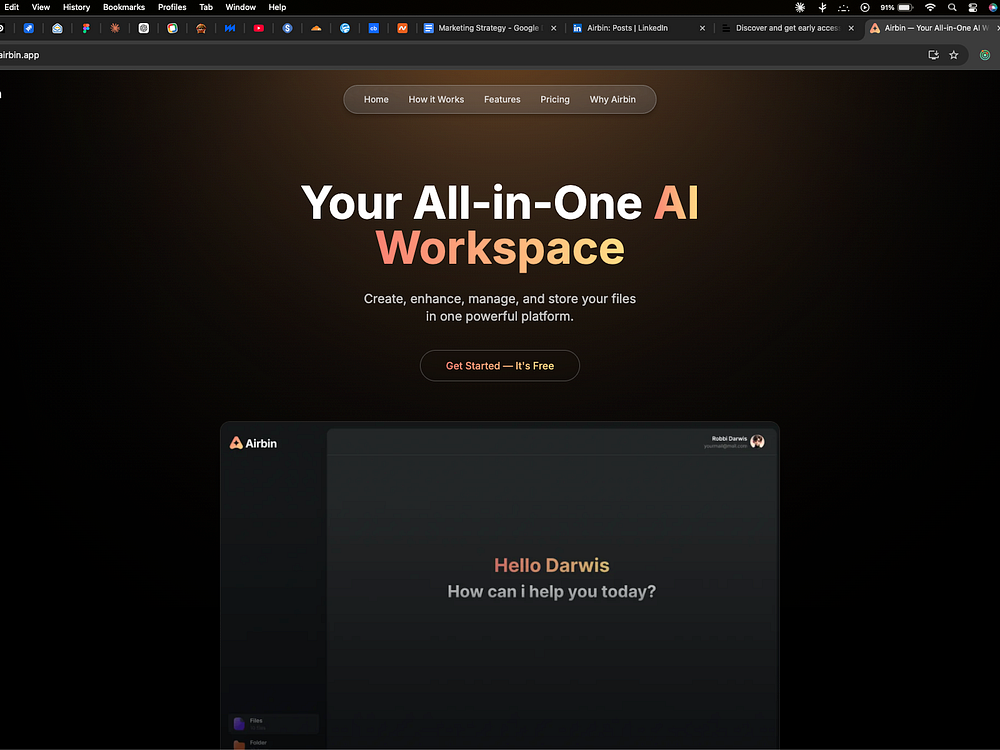The height and width of the screenshot is (750, 1000).
Task: Open the Wi-Fi menu bar icon
Action: coord(930,8)
